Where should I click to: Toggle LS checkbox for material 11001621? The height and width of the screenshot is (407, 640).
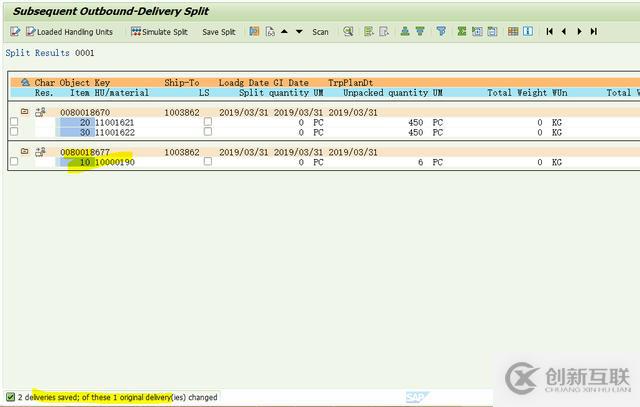208,122
